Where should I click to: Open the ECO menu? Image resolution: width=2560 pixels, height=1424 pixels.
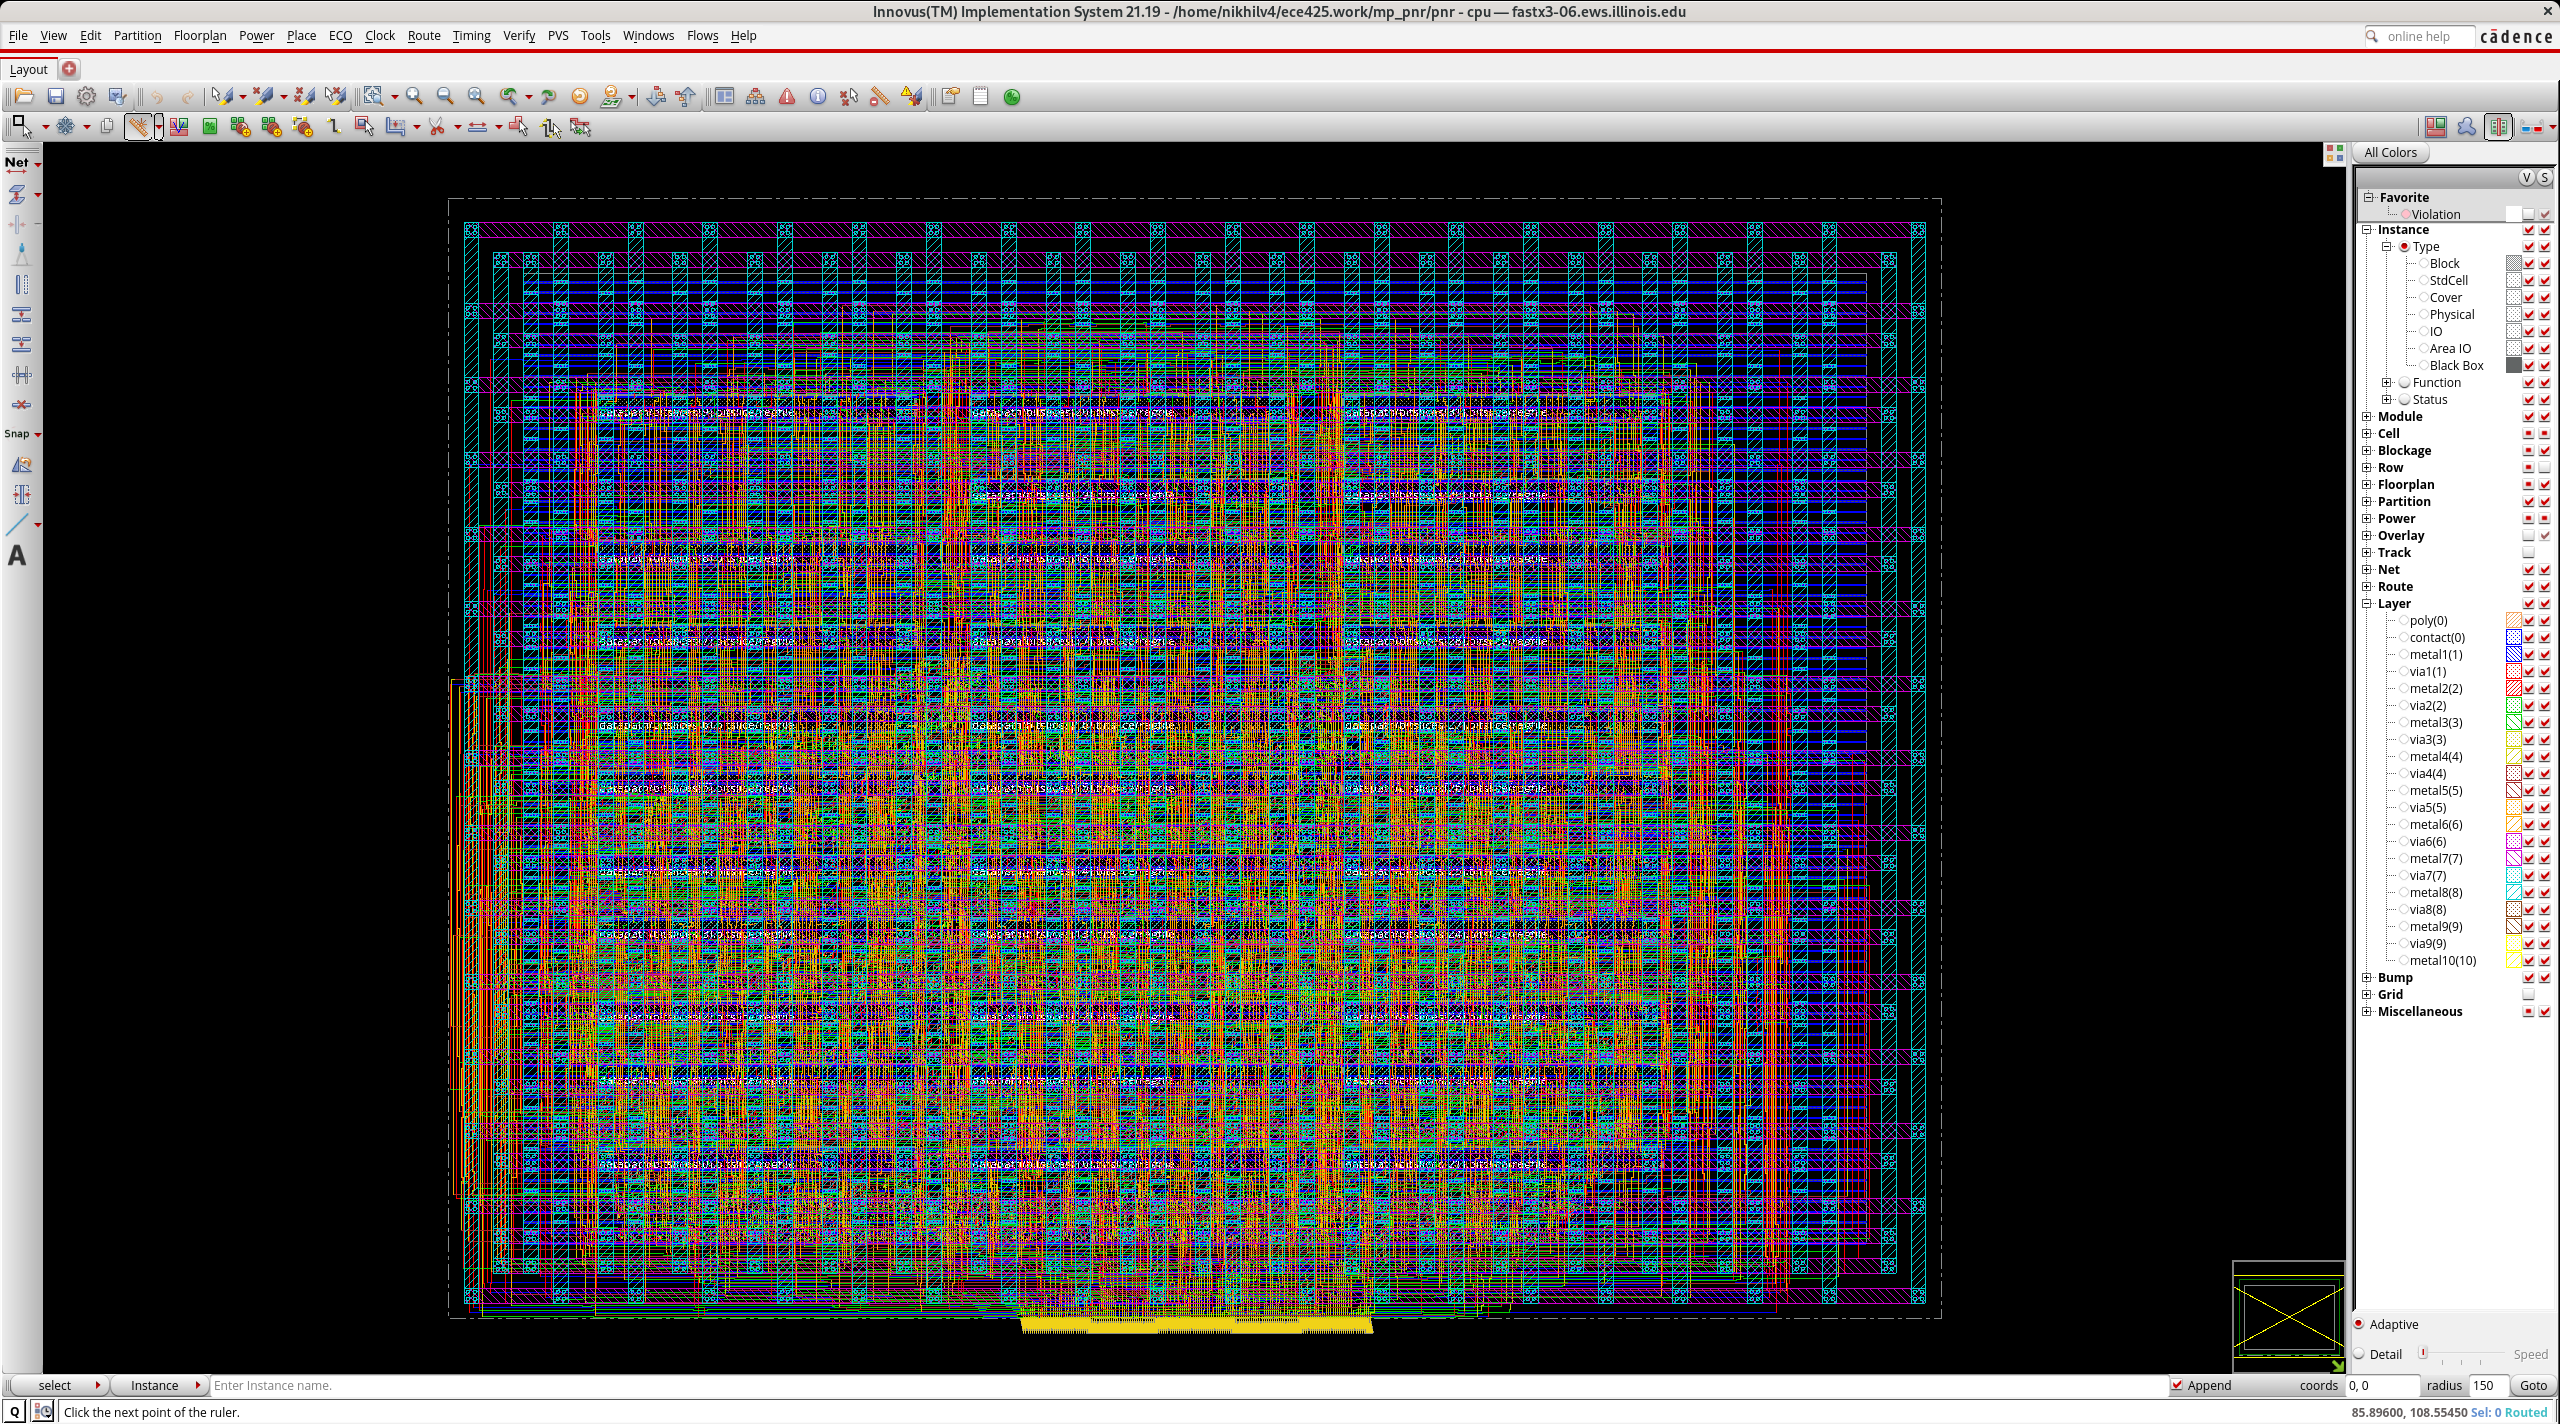[x=340, y=35]
